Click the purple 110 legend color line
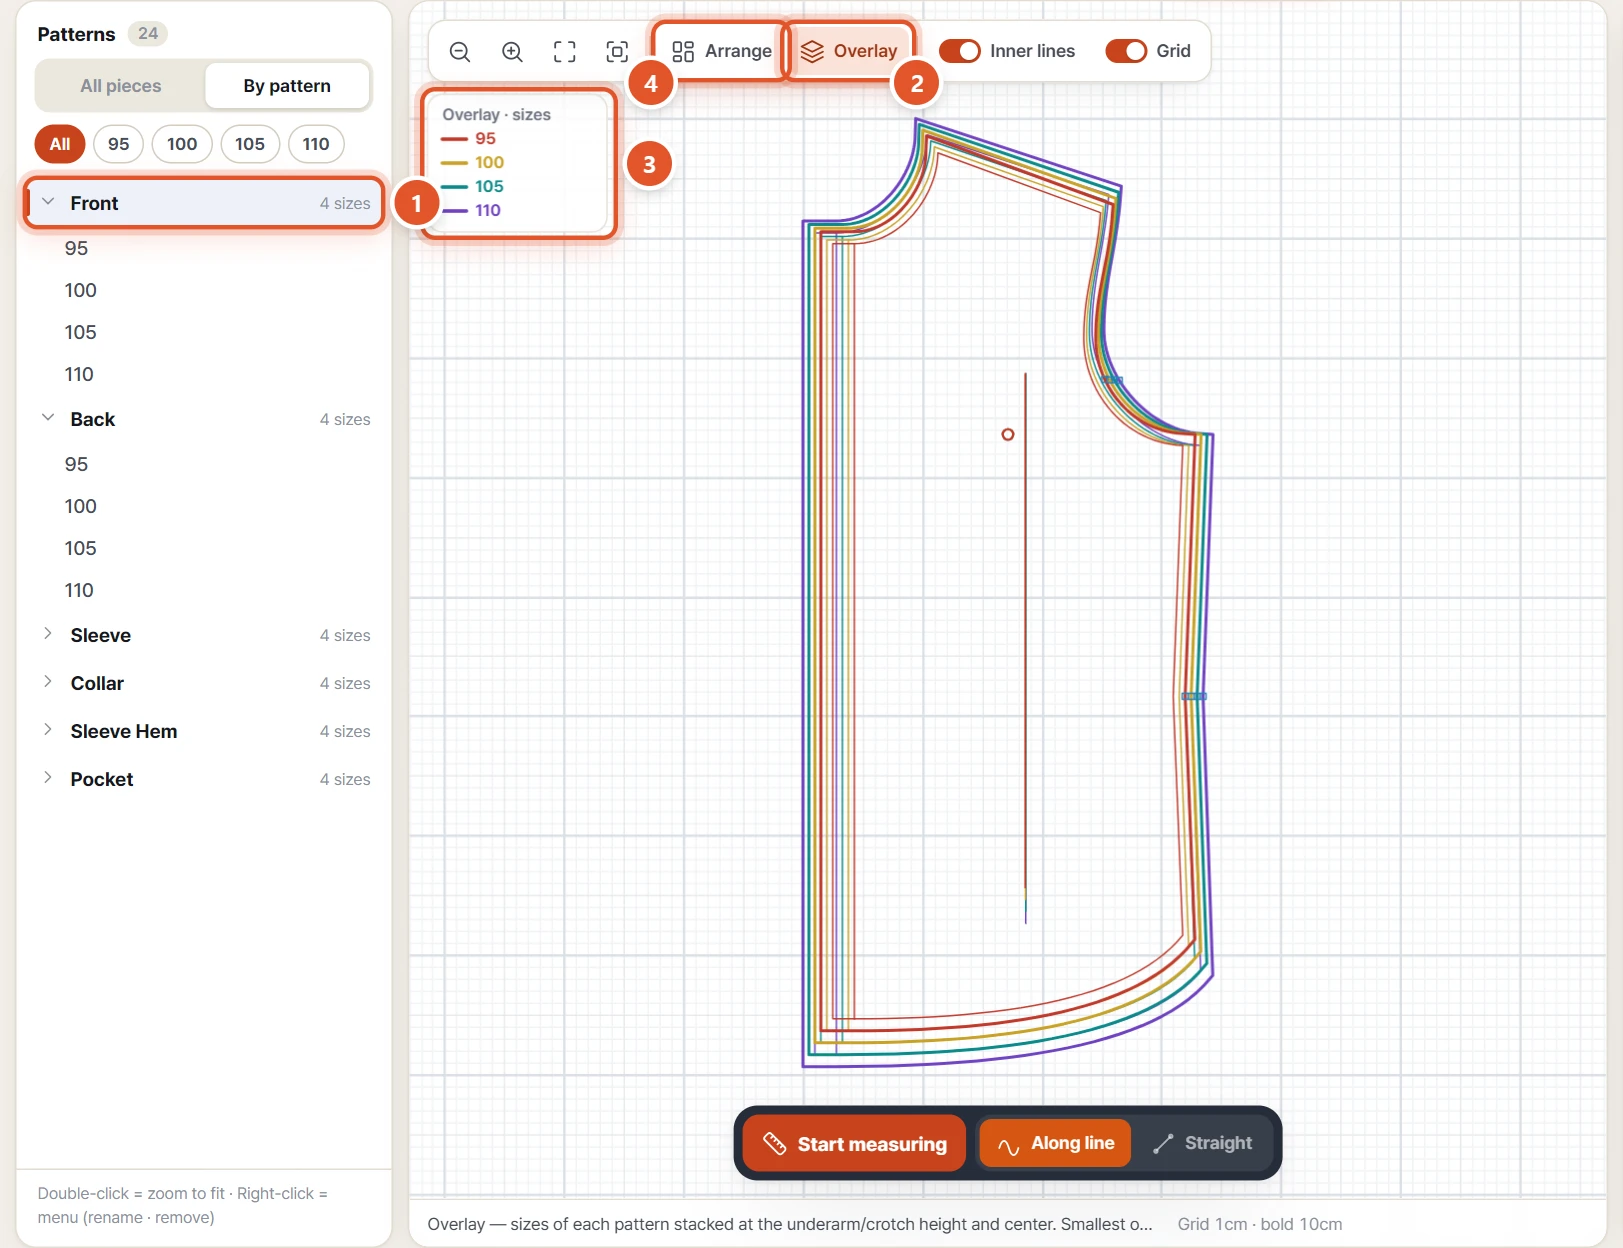Image resolution: width=1623 pixels, height=1248 pixels. tap(455, 210)
